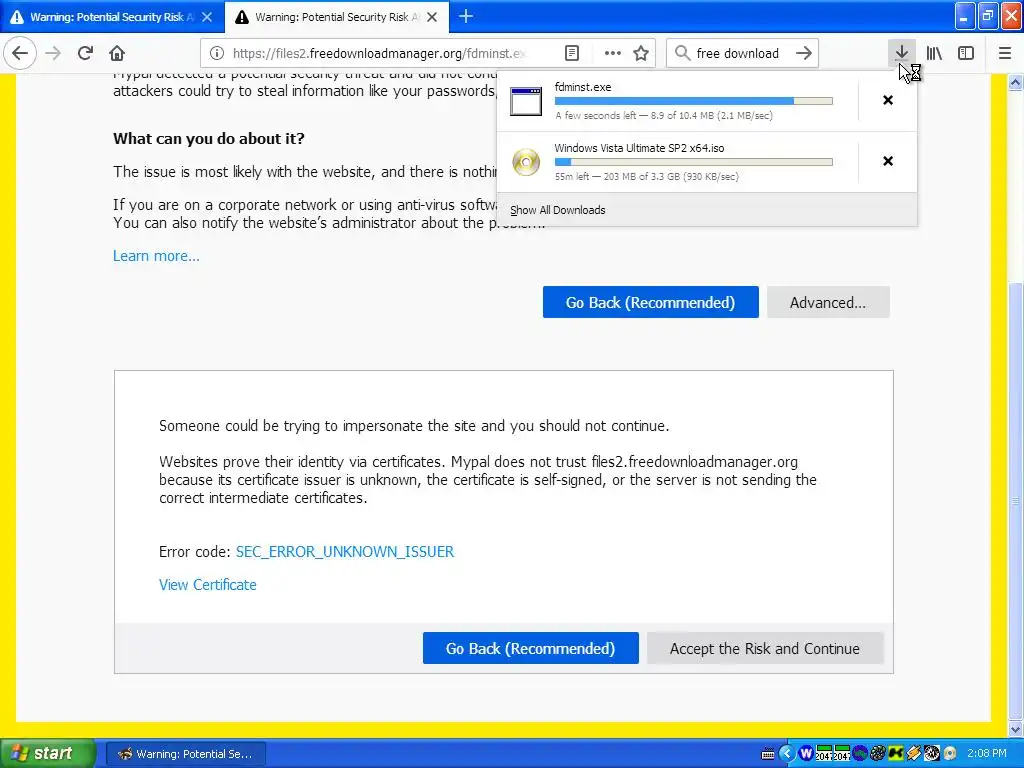The image size is (1024, 768).
Task: Click the vertical scrollbar thumb
Action: coord(1016,500)
